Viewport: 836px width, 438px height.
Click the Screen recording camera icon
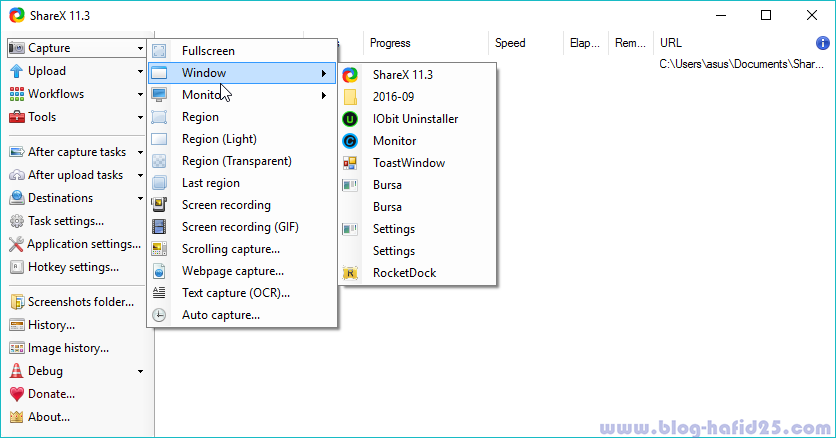[159, 205]
